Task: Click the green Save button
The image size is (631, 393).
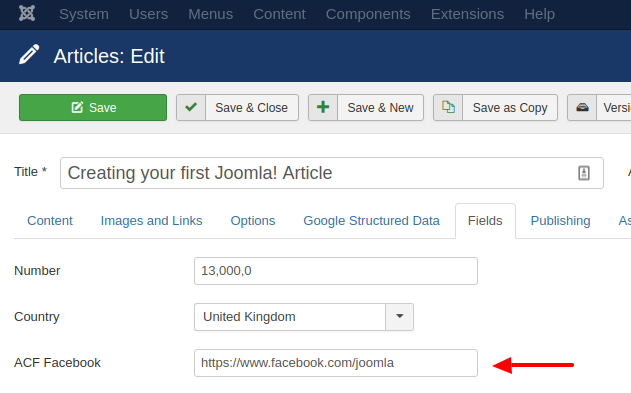Action: click(x=93, y=107)
